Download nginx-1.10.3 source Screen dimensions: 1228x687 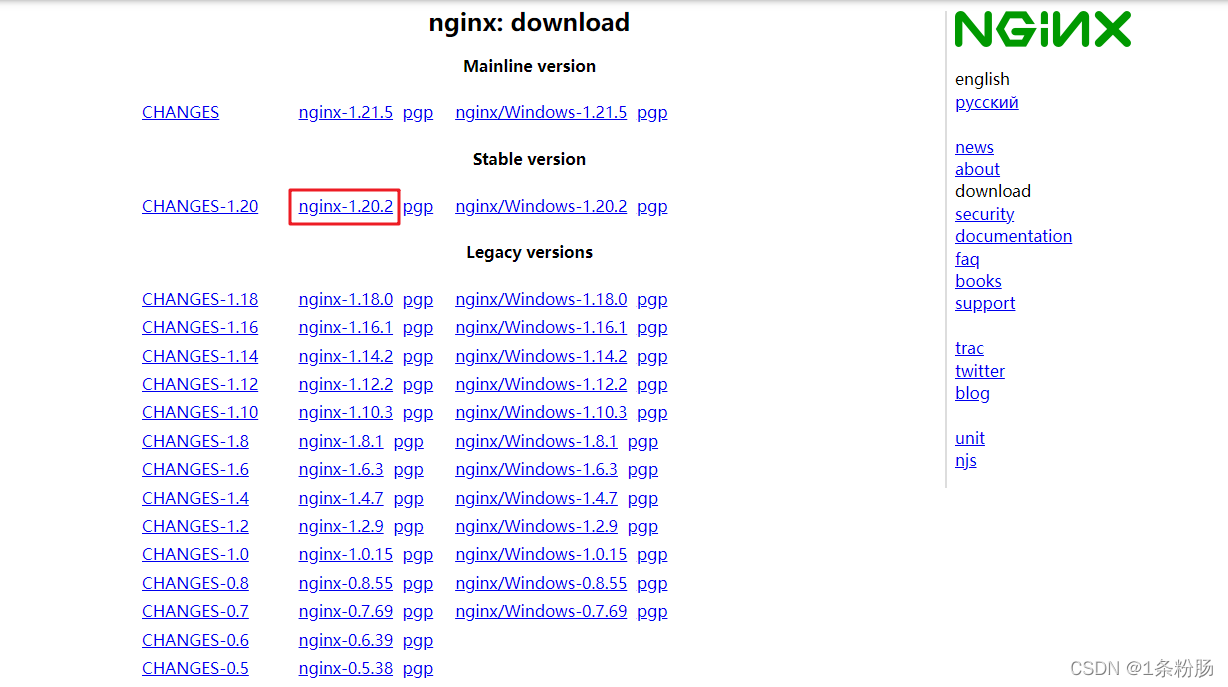(x=346, y=413)
